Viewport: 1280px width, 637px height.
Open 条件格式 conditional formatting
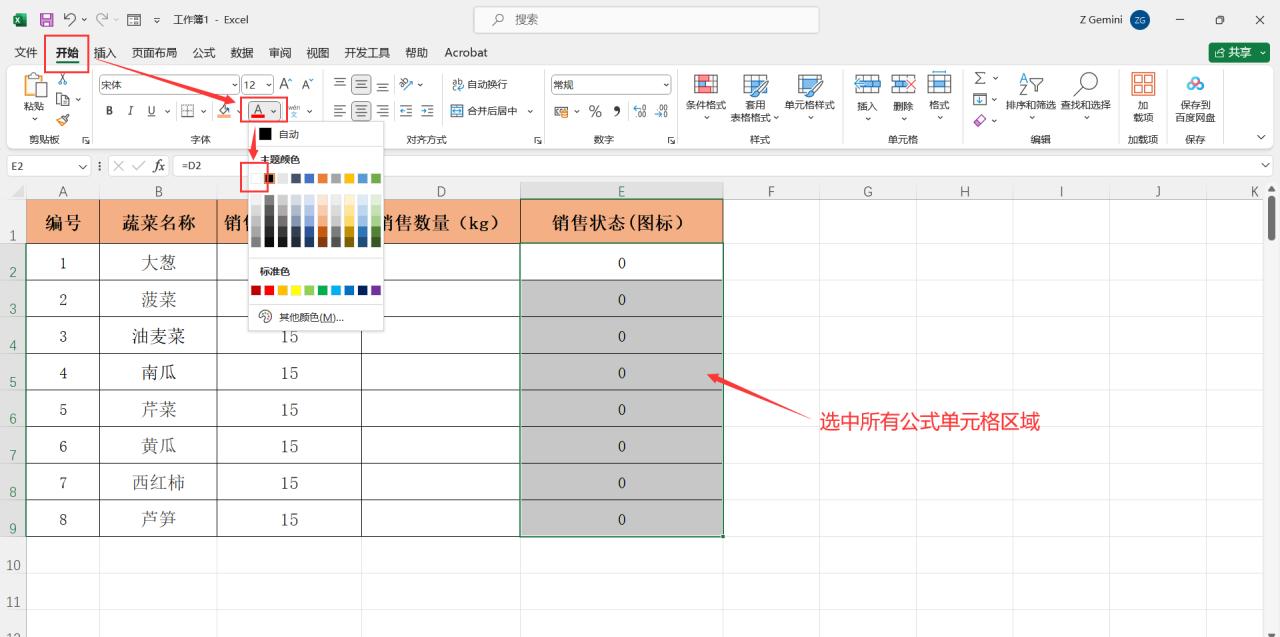pos(705,97)
